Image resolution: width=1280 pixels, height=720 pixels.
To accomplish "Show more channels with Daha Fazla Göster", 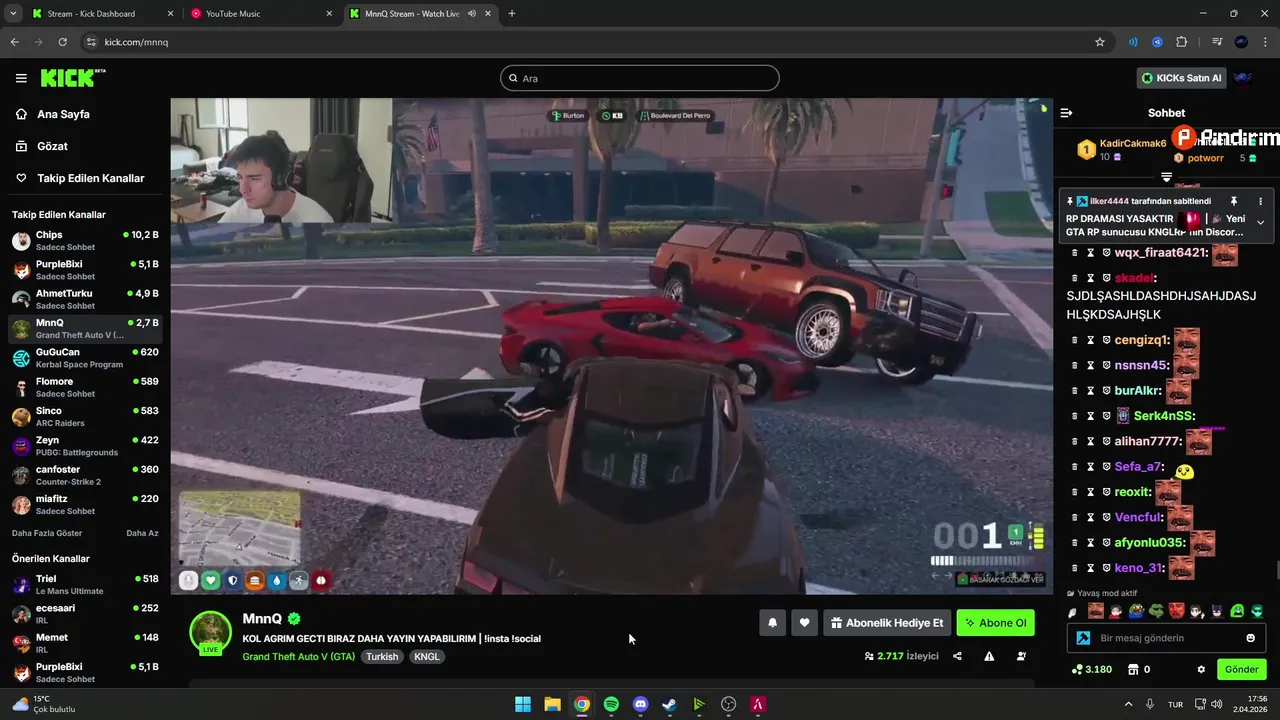I will point(47,533).
